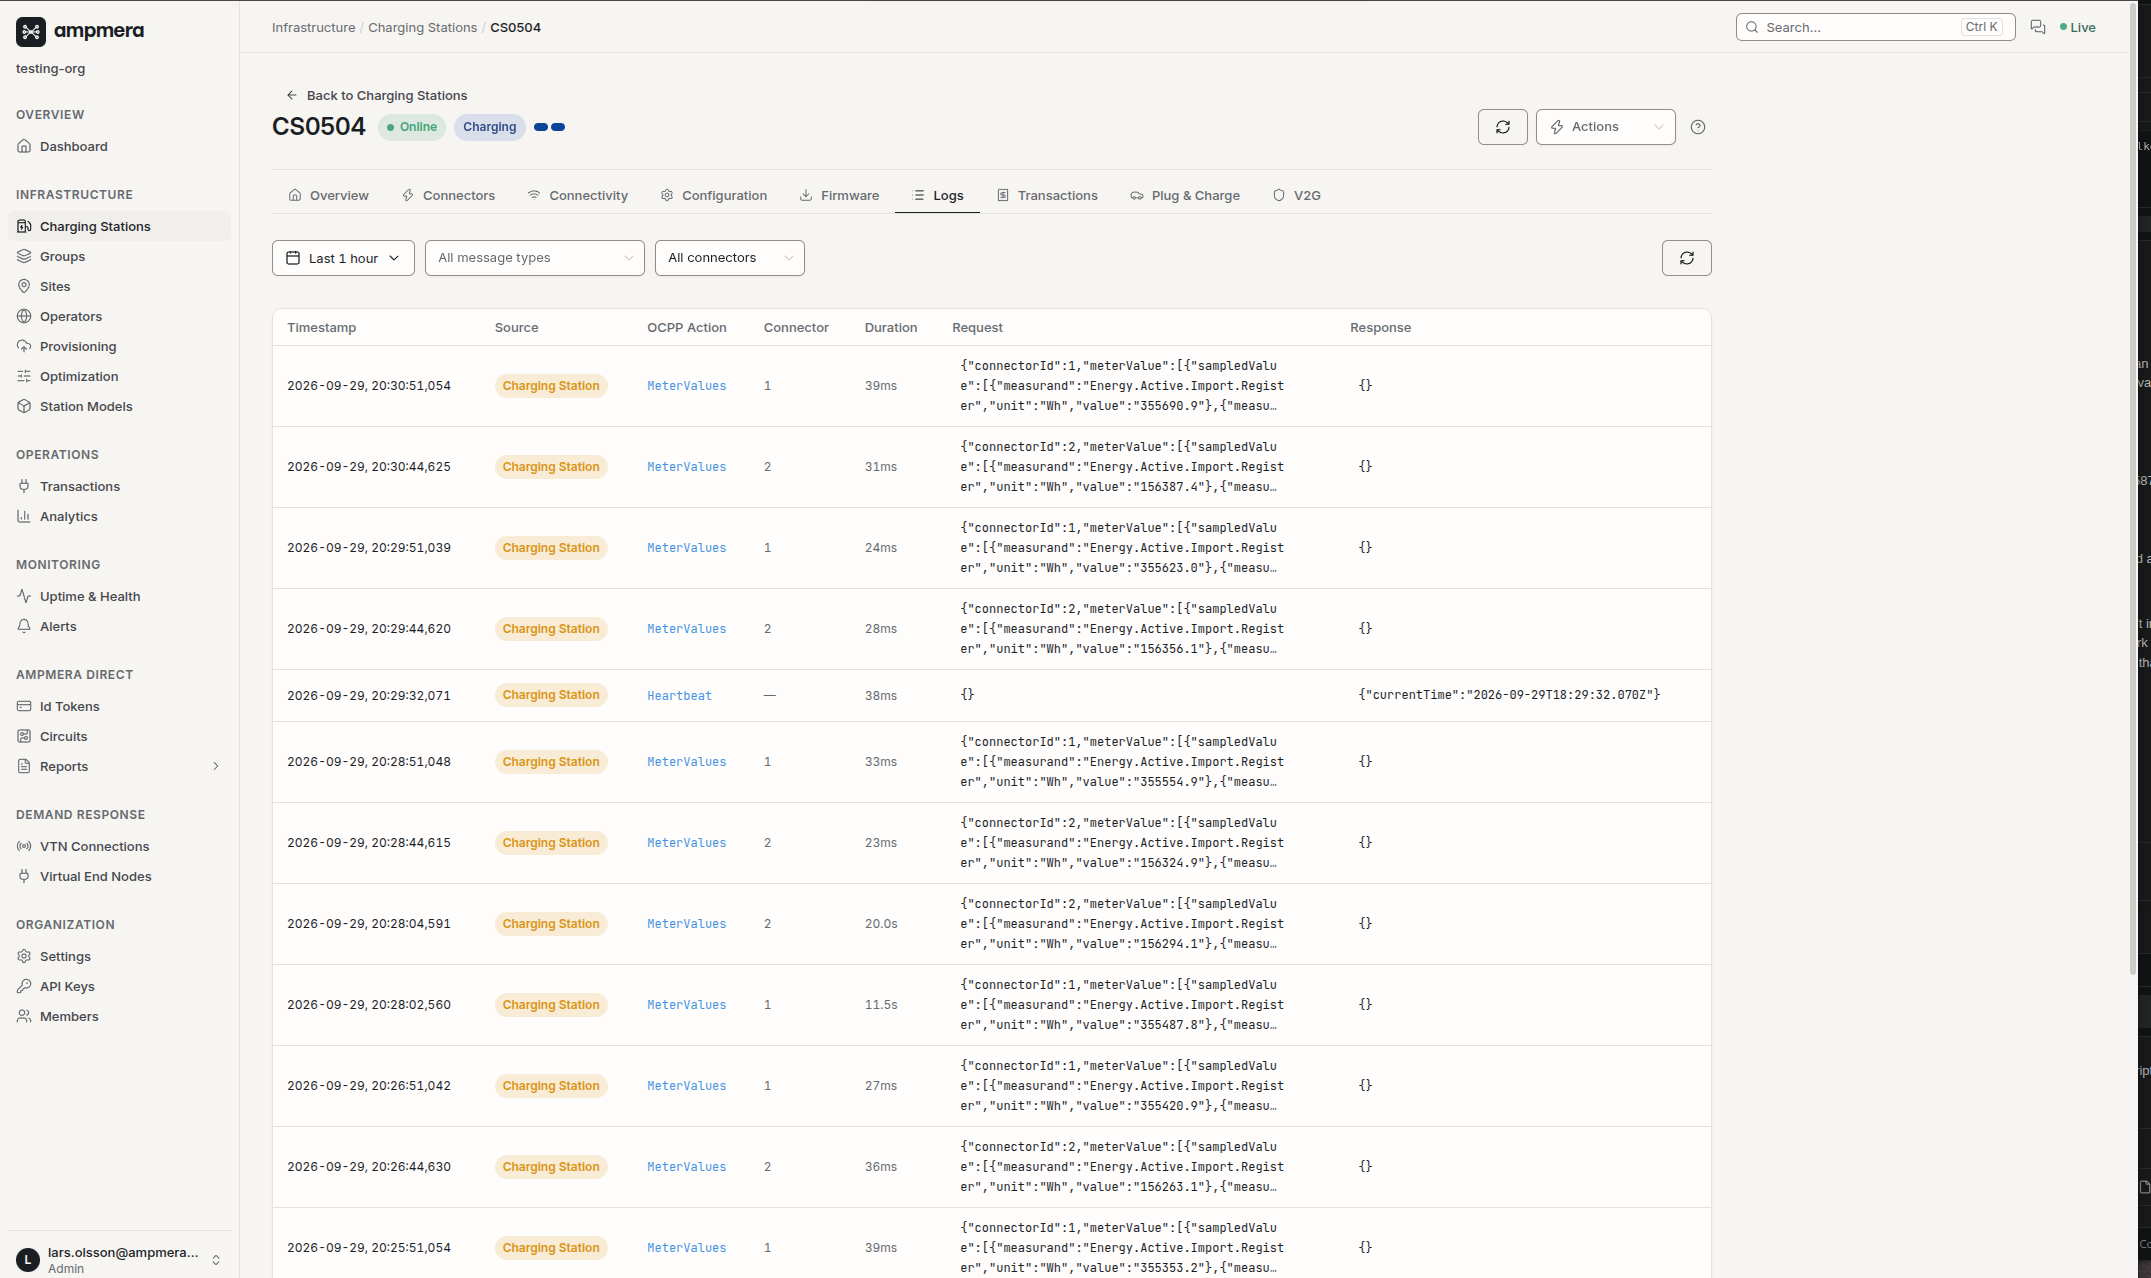
Task: Open the All message types dropdown
Action: 535,258
